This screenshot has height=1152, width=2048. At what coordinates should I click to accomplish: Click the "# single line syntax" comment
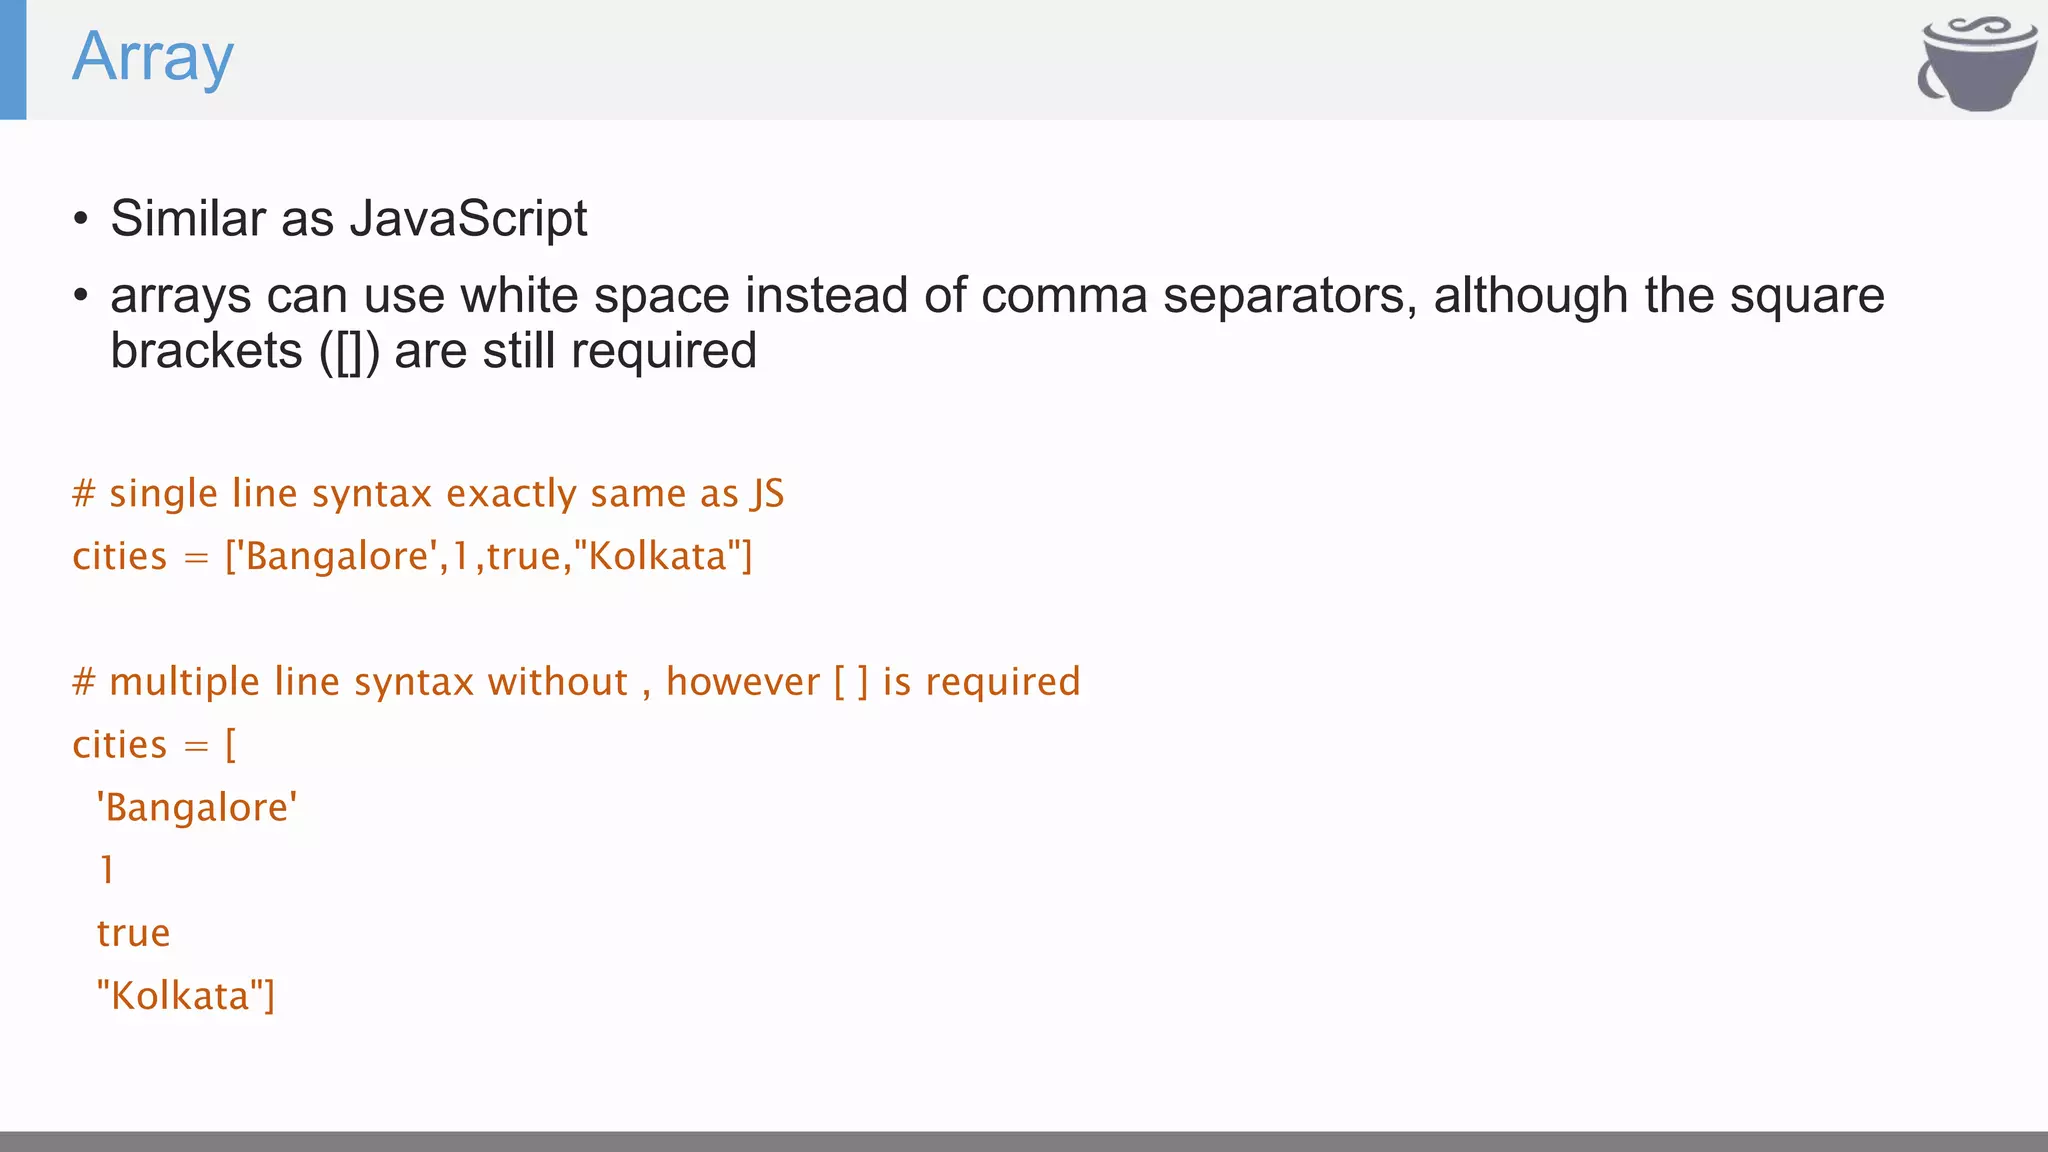click(x=428, y=494)
